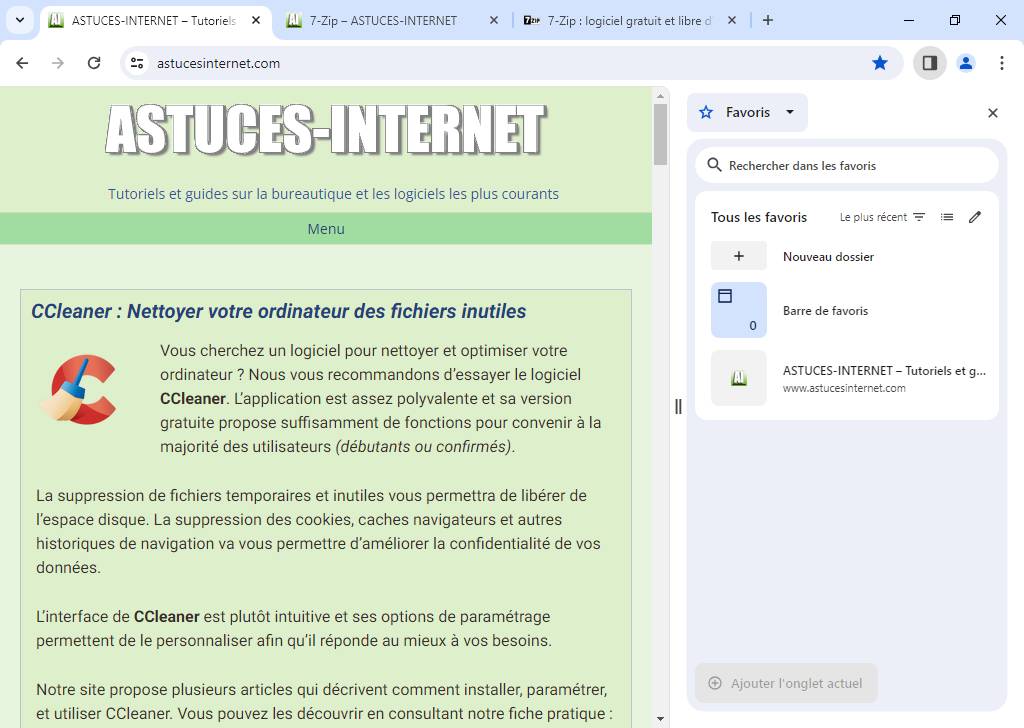Open the Favoris panel dropdown arrow
The height and width of the screenshot is (728, 1024).
(789, 112)
